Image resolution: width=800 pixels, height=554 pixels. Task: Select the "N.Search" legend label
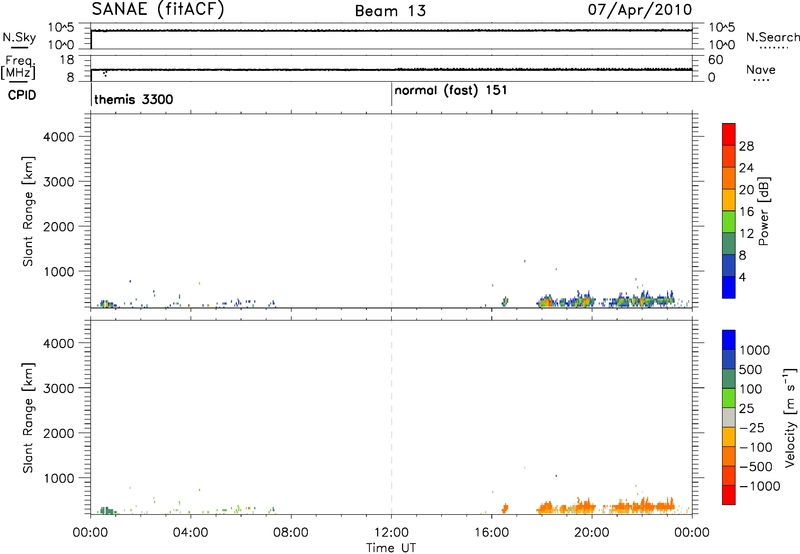[x=772, y=37]
